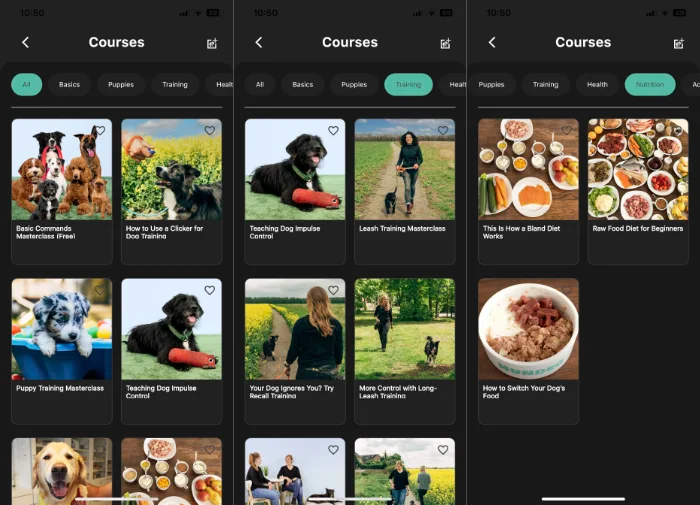
Task: Open the add icon on the right Courses screen
Action: point(679,43)
